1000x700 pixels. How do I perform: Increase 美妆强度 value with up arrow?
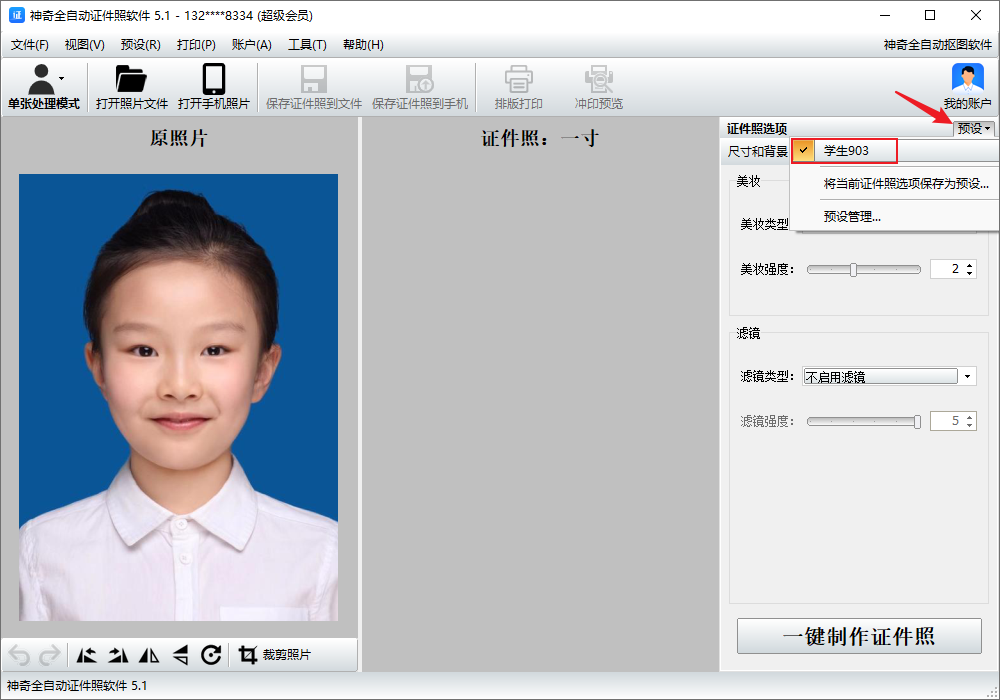(x=969, y=265)
